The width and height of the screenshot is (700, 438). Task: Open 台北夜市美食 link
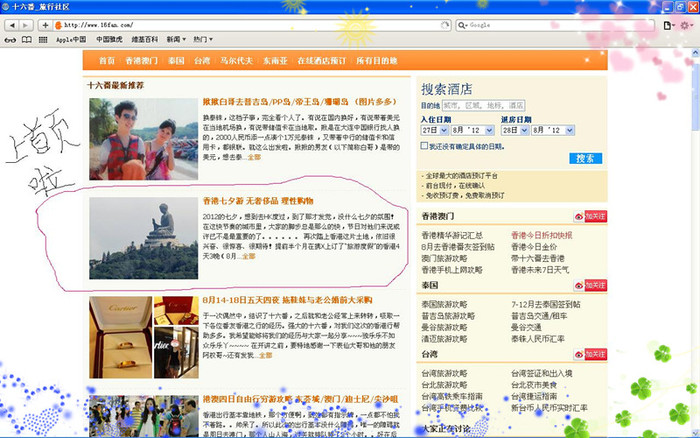click(534, 385)
